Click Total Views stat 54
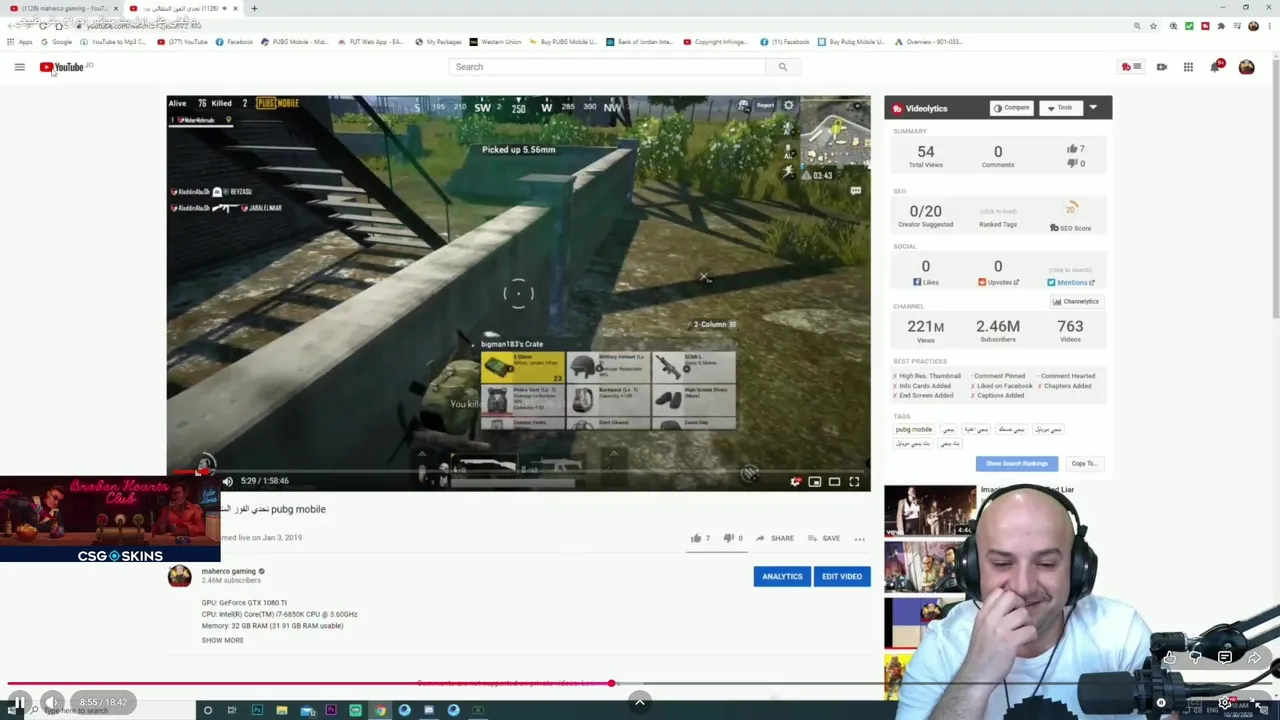Screen dimensions: 1280x720 click(925, 156)
